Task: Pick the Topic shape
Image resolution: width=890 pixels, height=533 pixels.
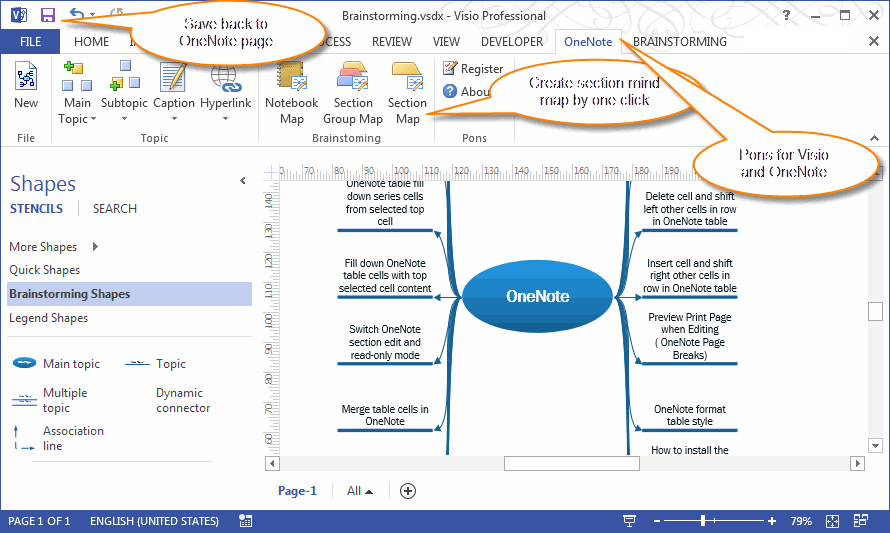Action: tap(155, 363)
